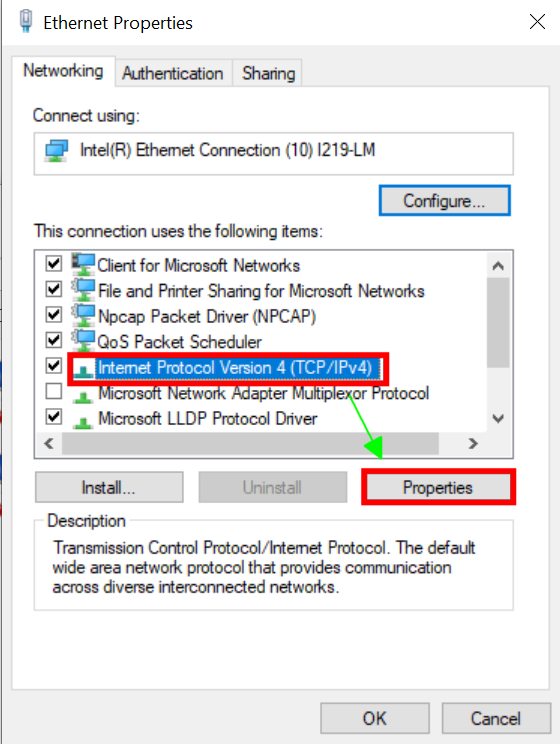Click the QoS Packet Scheduler icon
This screenshot has height=744, width=560.
83,341
